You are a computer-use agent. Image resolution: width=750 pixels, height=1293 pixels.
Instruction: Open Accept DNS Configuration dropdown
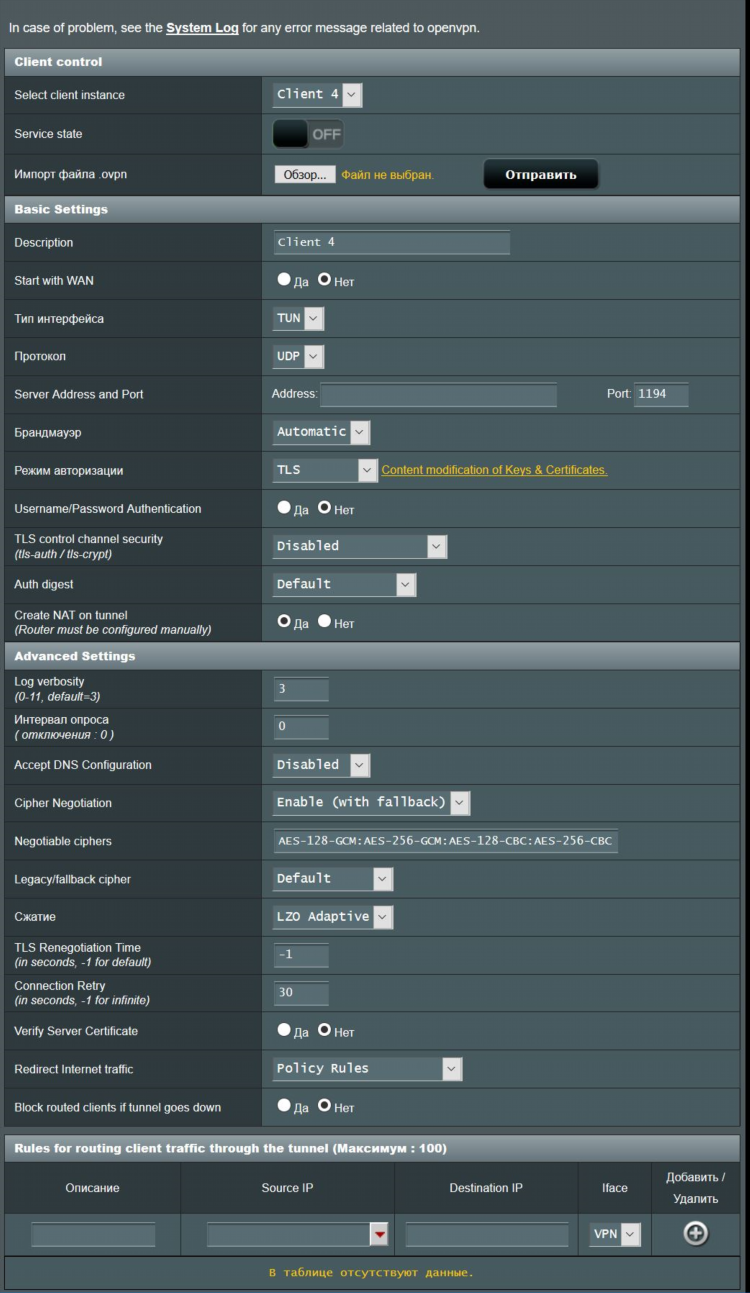pyautogui.click(x=321, y=765)
